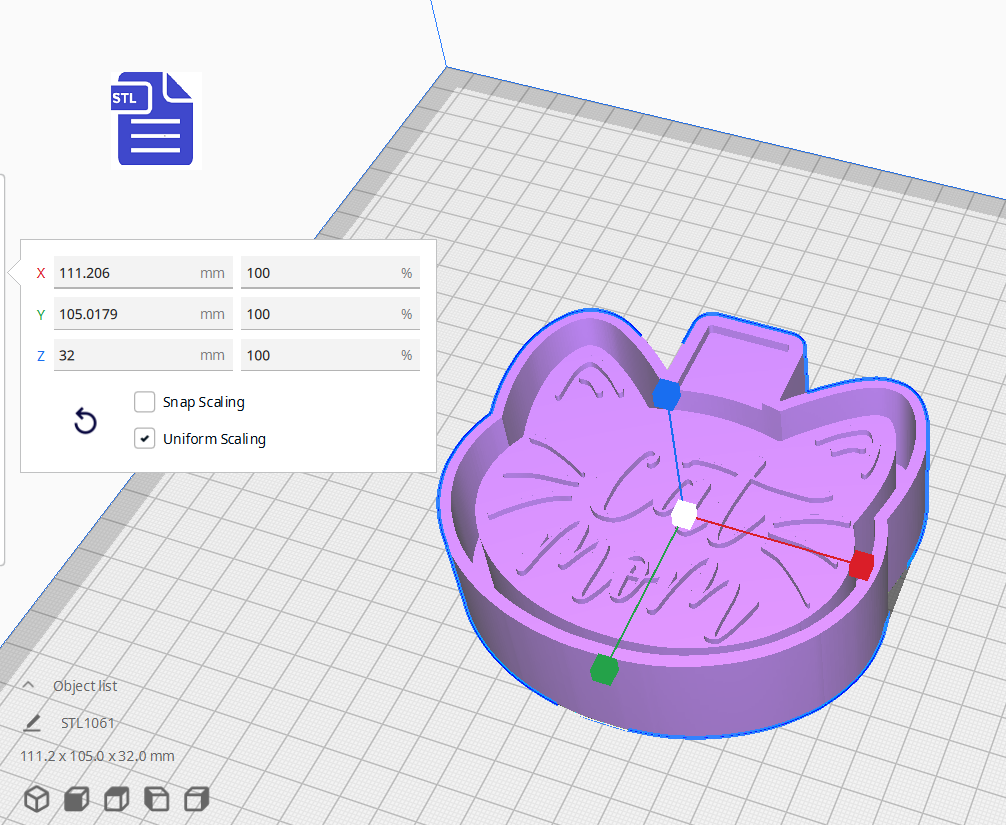Click the blue Z-axis scale handle
The height and width of the screenshot is (825, 1006).
click(x=665, y=394)
